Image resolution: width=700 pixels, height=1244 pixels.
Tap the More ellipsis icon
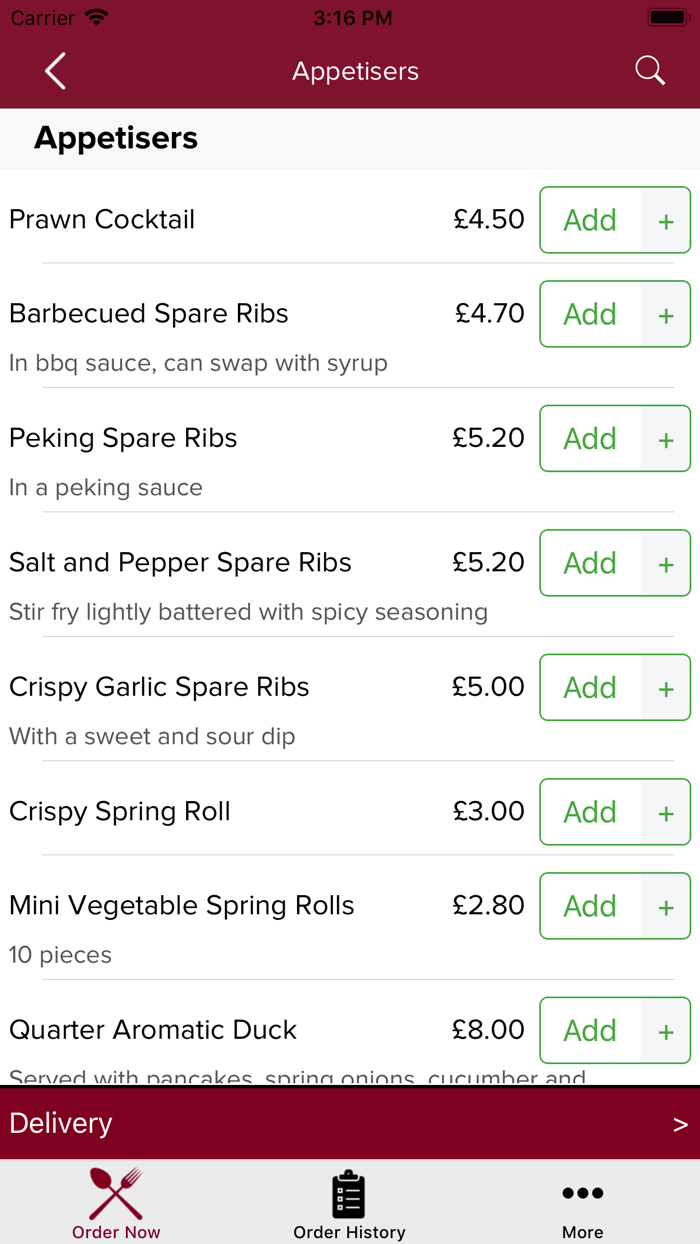click(582, 1192)
